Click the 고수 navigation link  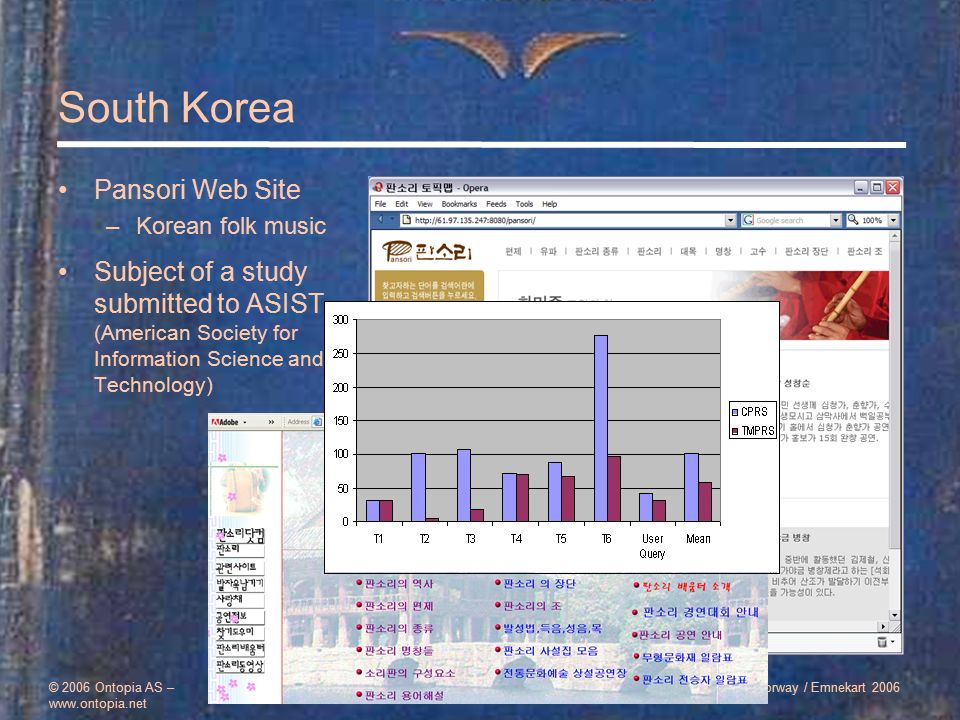click(x=758, y=251)
